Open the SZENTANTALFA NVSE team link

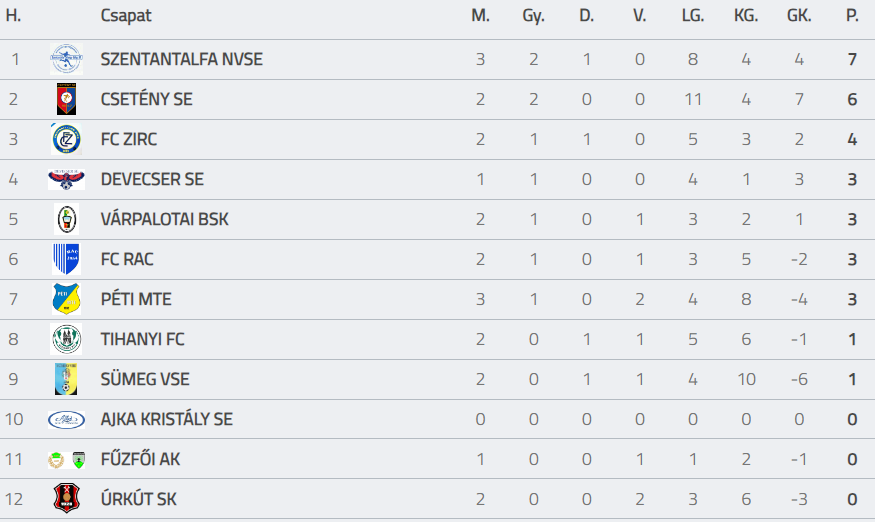point(182,59)
